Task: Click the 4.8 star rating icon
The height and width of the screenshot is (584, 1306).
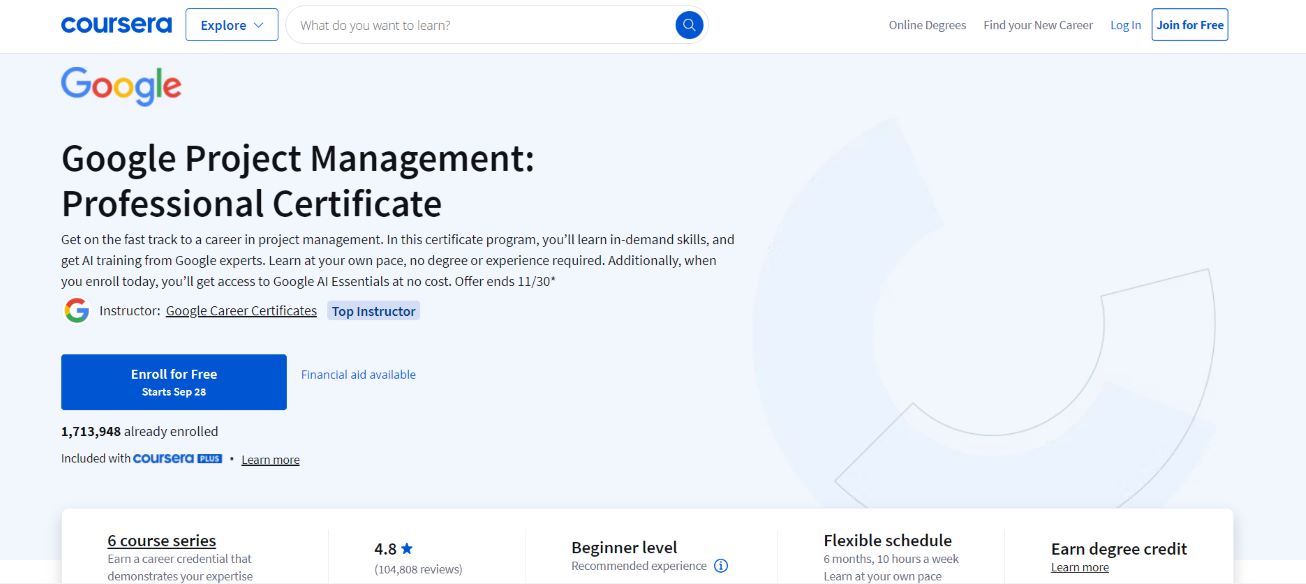Action: coord(407,549)
